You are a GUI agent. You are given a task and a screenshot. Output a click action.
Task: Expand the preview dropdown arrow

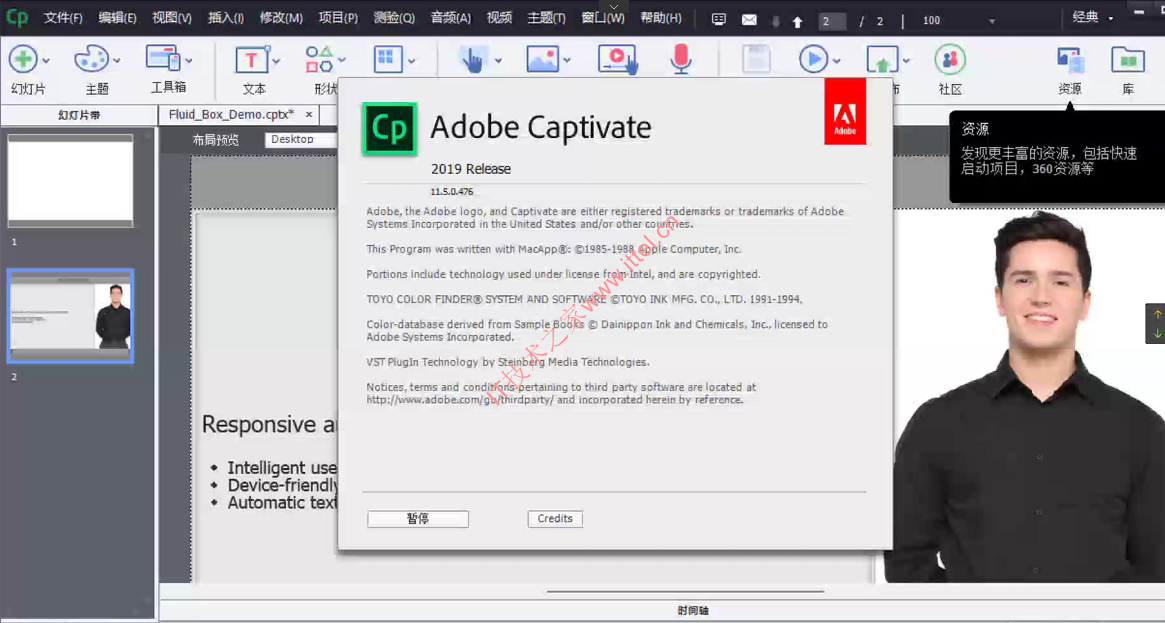pyautogui.click(x=837, y=61)
